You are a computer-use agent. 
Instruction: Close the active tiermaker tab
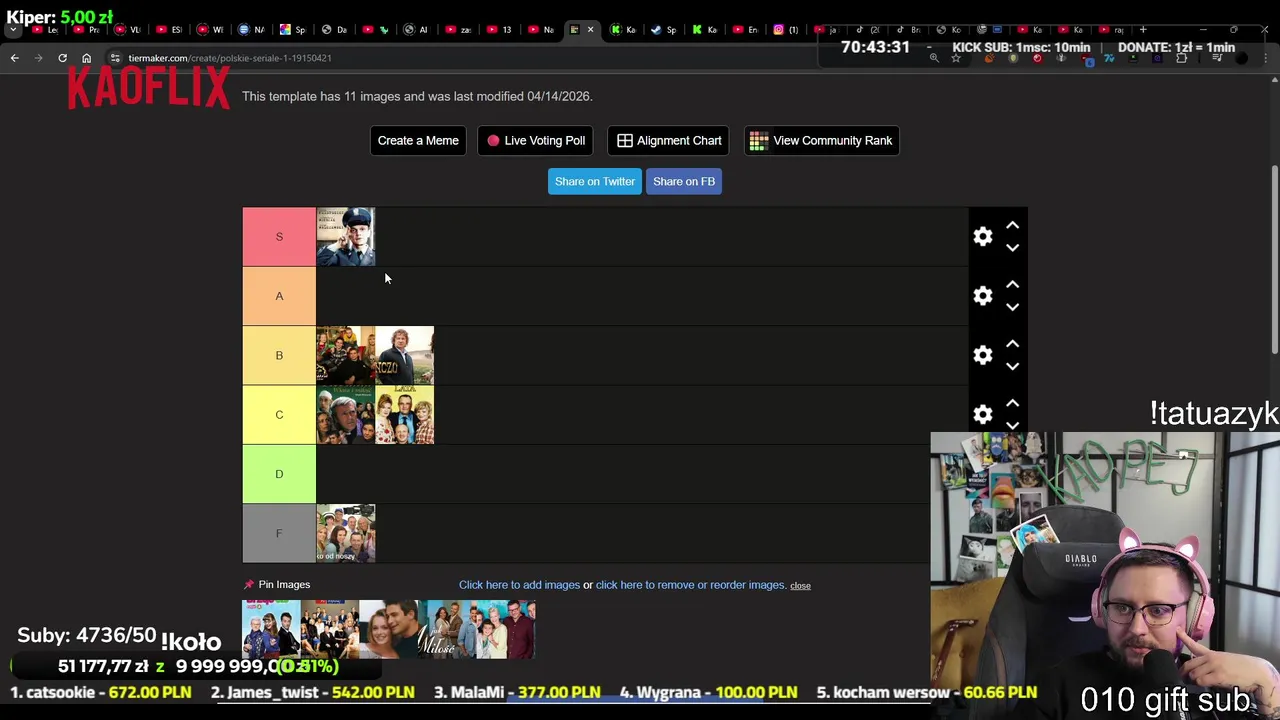pos(590,29)
